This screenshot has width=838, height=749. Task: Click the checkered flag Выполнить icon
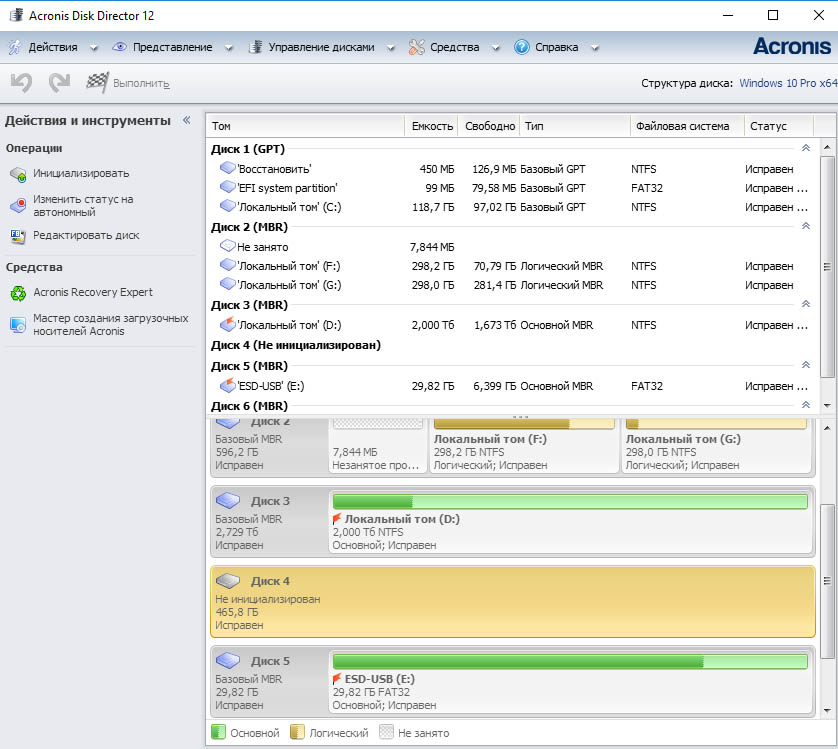click(x=98, y=82)
